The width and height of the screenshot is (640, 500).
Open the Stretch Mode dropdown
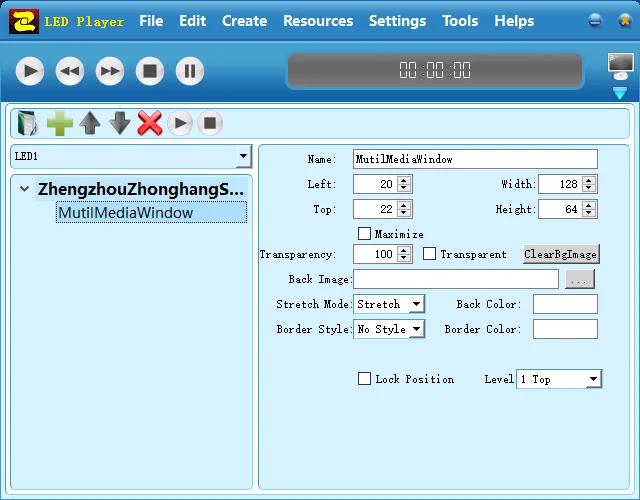pos(417,304)
